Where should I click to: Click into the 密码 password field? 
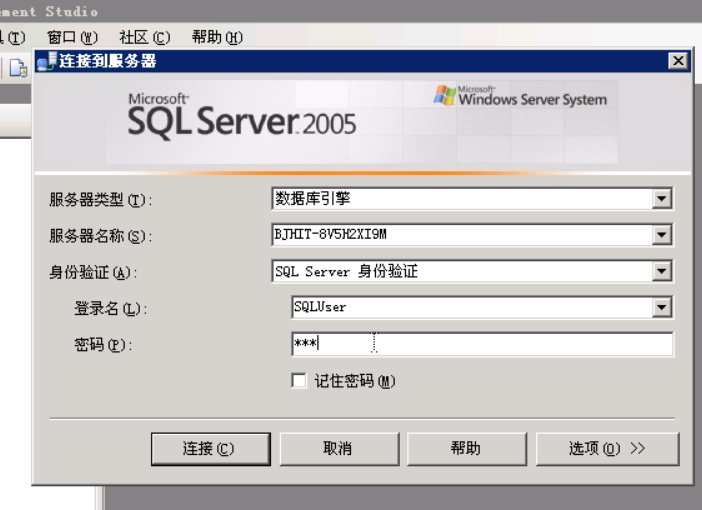click(482, 344)
